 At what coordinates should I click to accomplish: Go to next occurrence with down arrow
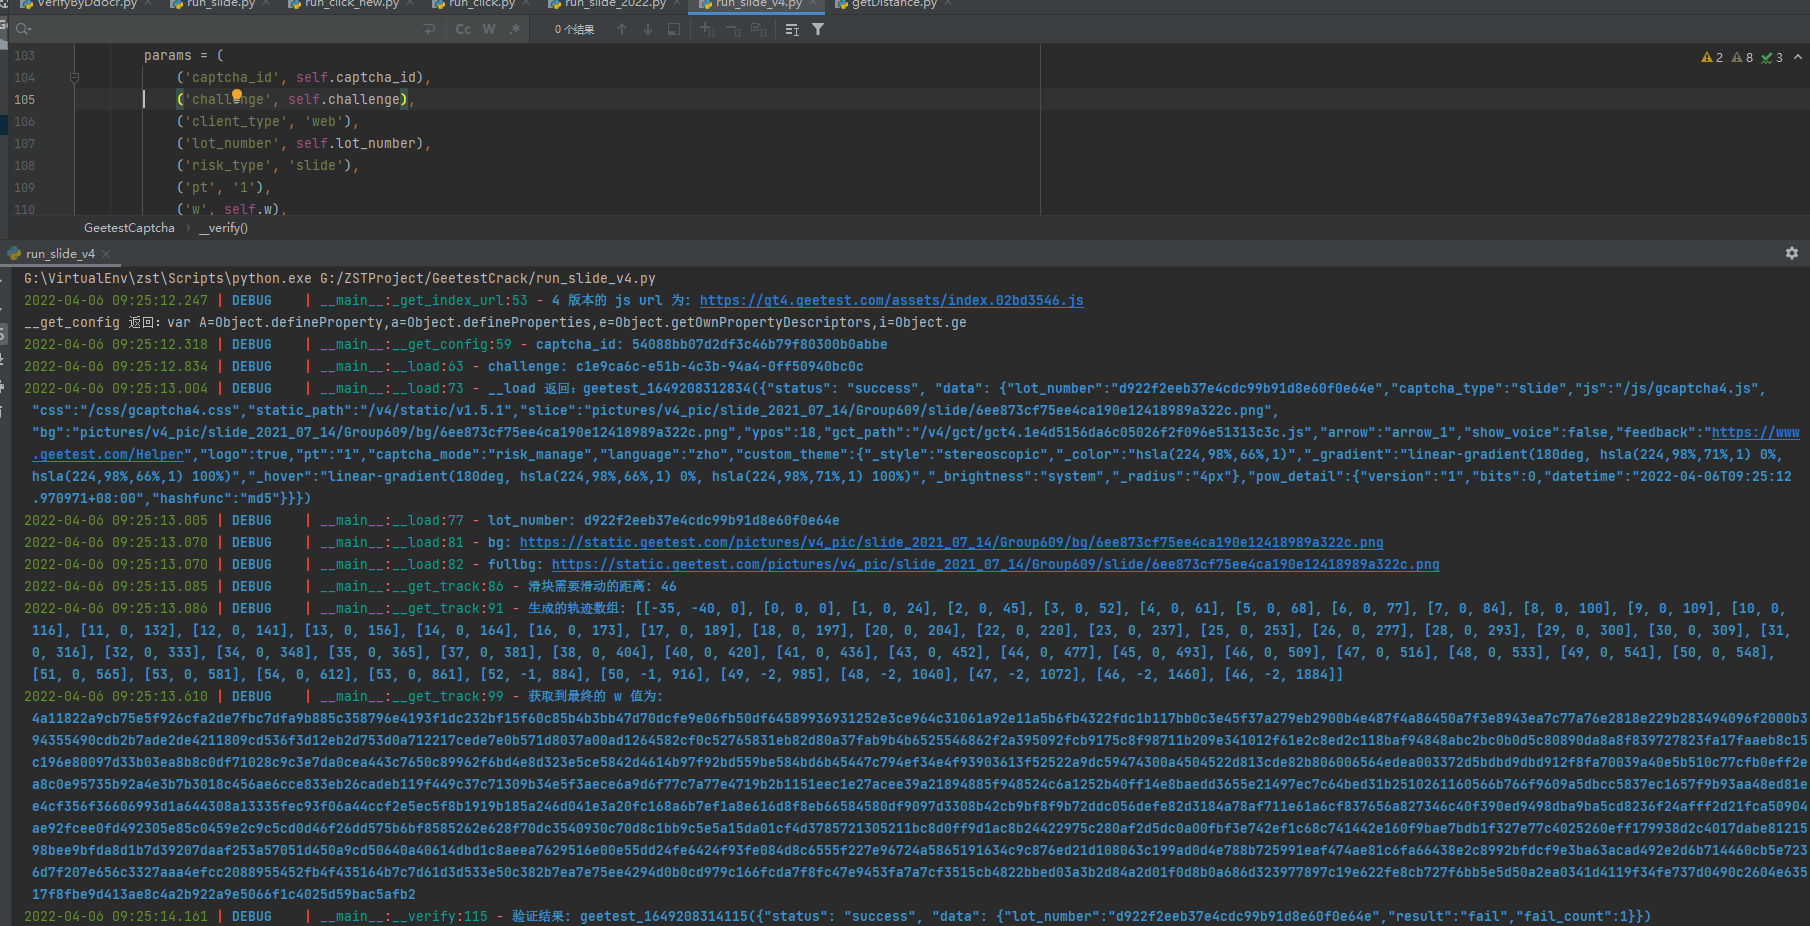click(648, 29)
